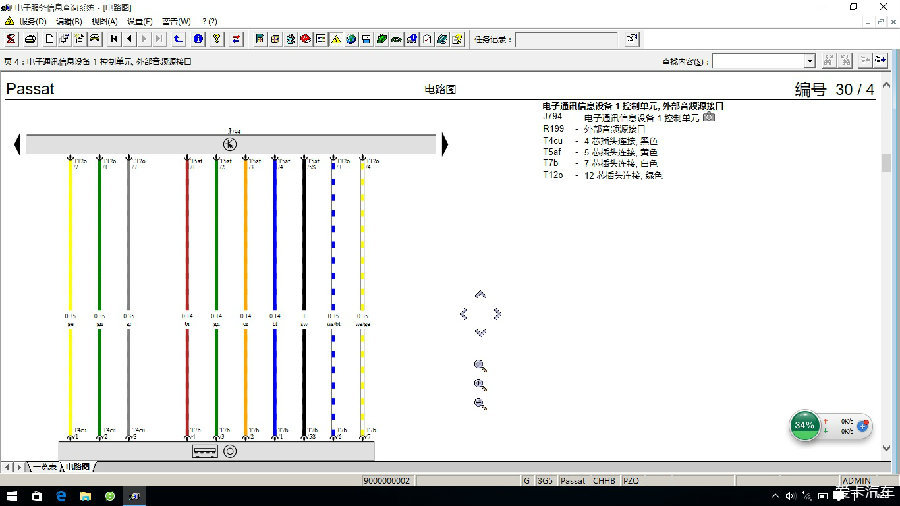Image resolution: width=900 pixels, height=506 pixels.
Task: Open the Windows Start menu
Action: pos(11,496)
